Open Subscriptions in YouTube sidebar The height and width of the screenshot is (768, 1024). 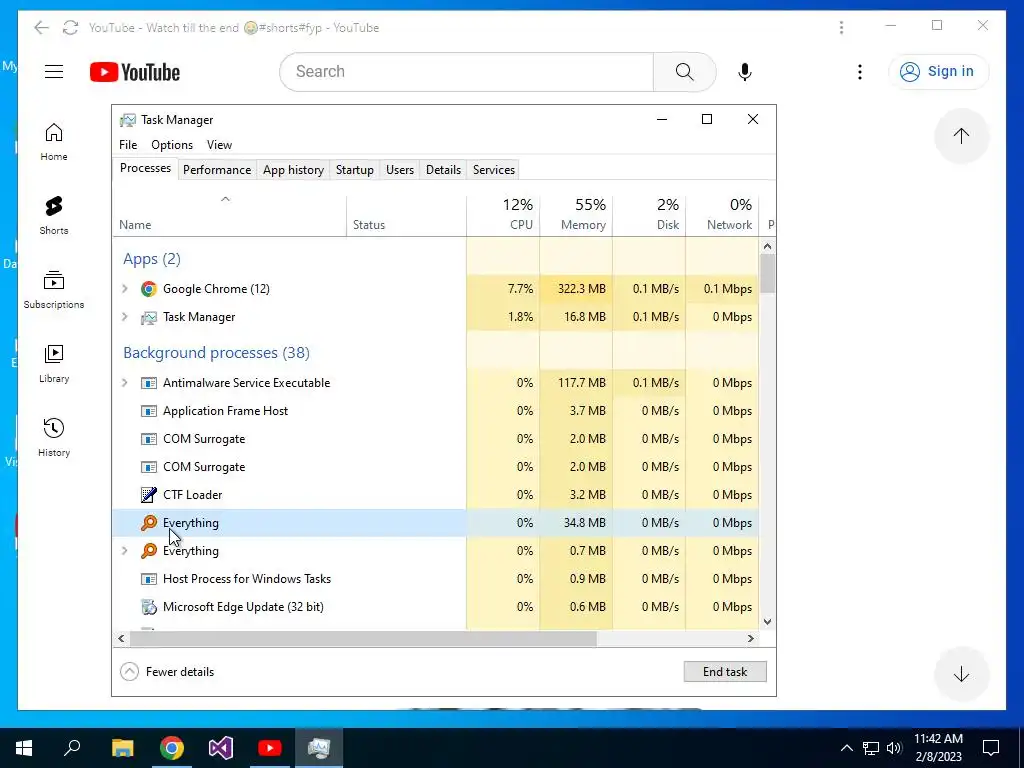pyautogui.click(x=54, y=289)
